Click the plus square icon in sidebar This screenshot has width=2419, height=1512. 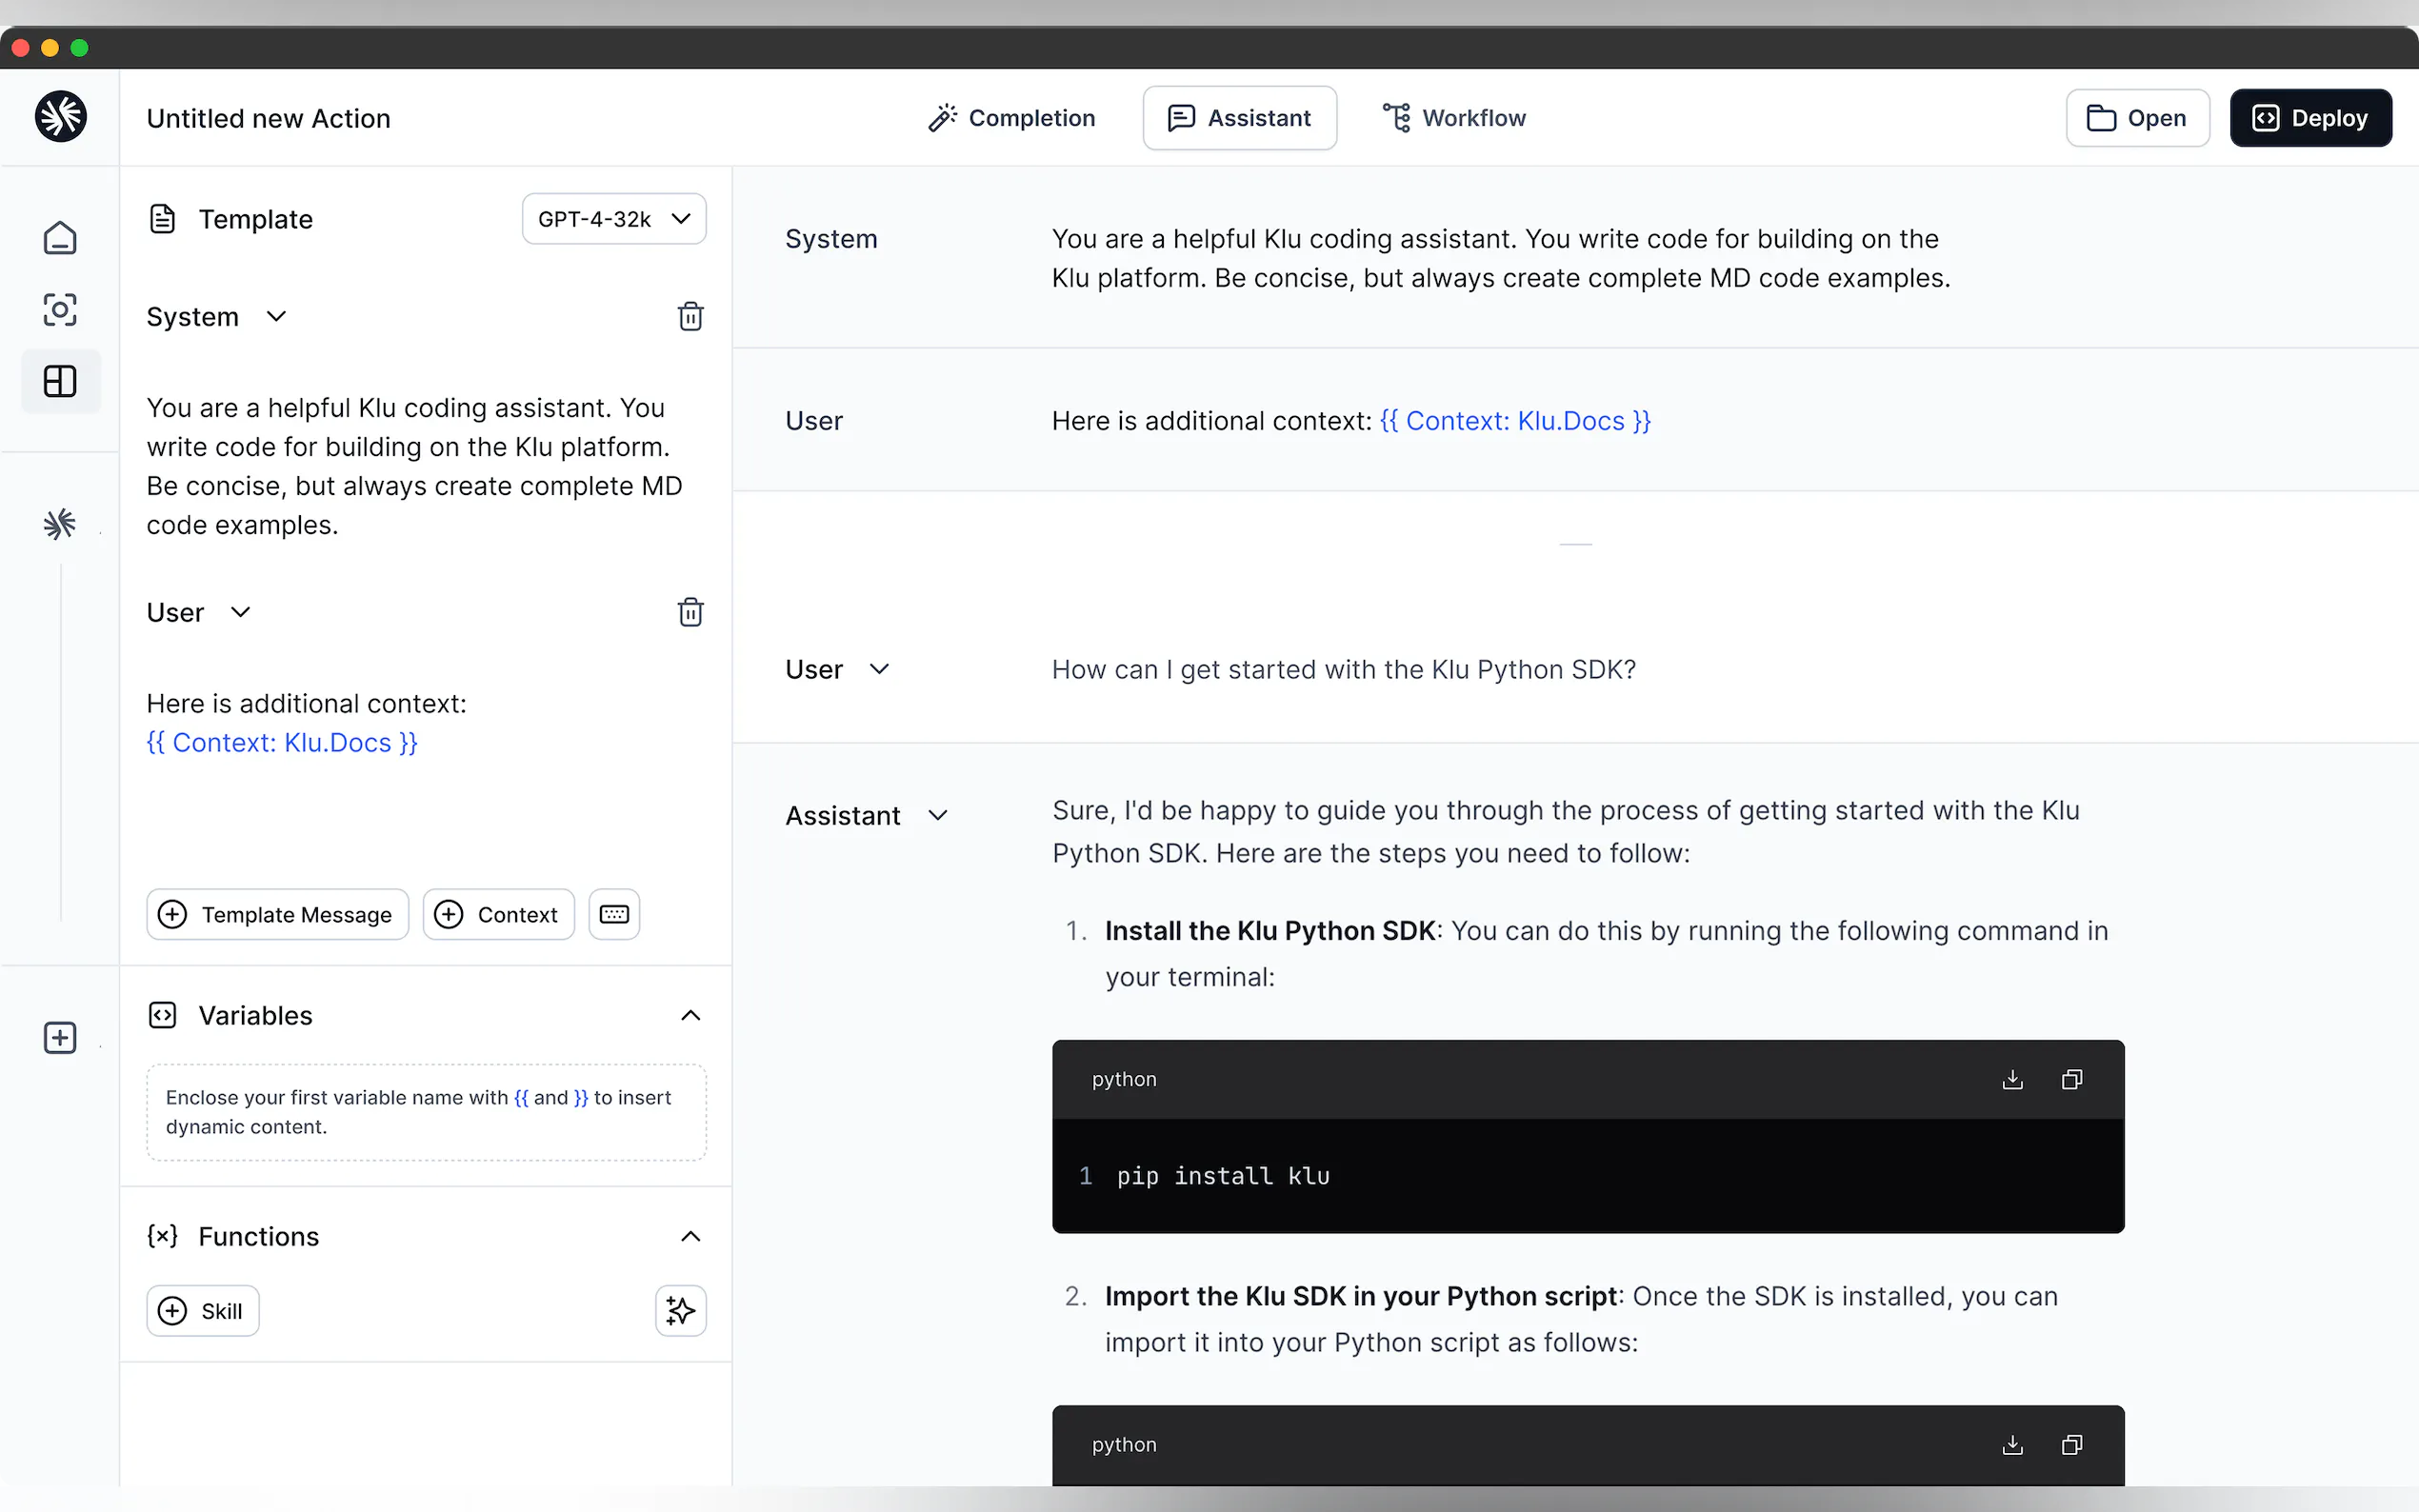[60, 1038]
